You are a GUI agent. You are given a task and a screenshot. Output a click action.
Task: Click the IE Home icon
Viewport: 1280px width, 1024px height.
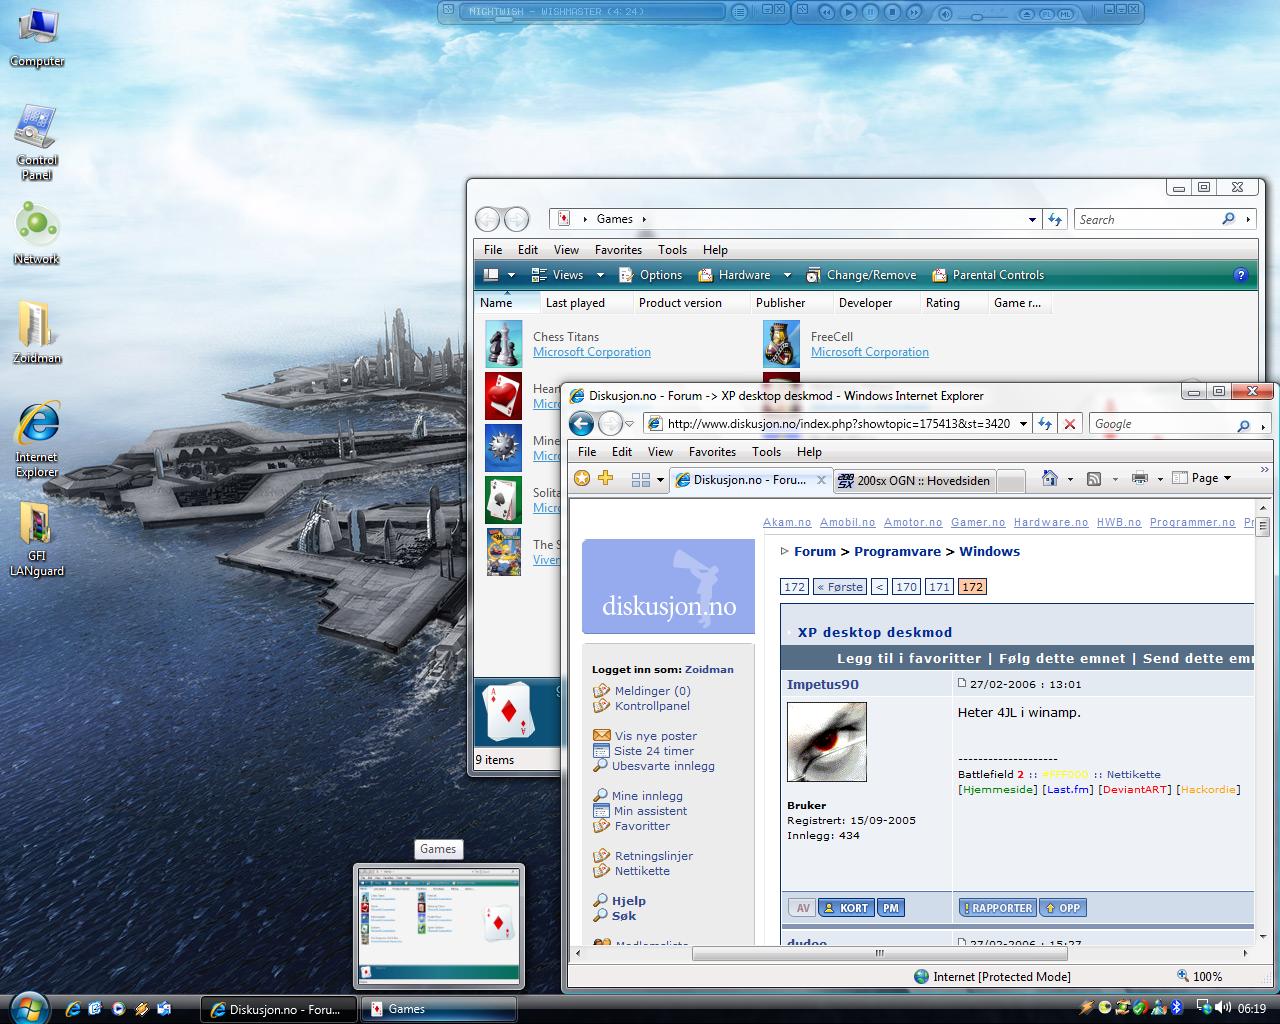1049,479
